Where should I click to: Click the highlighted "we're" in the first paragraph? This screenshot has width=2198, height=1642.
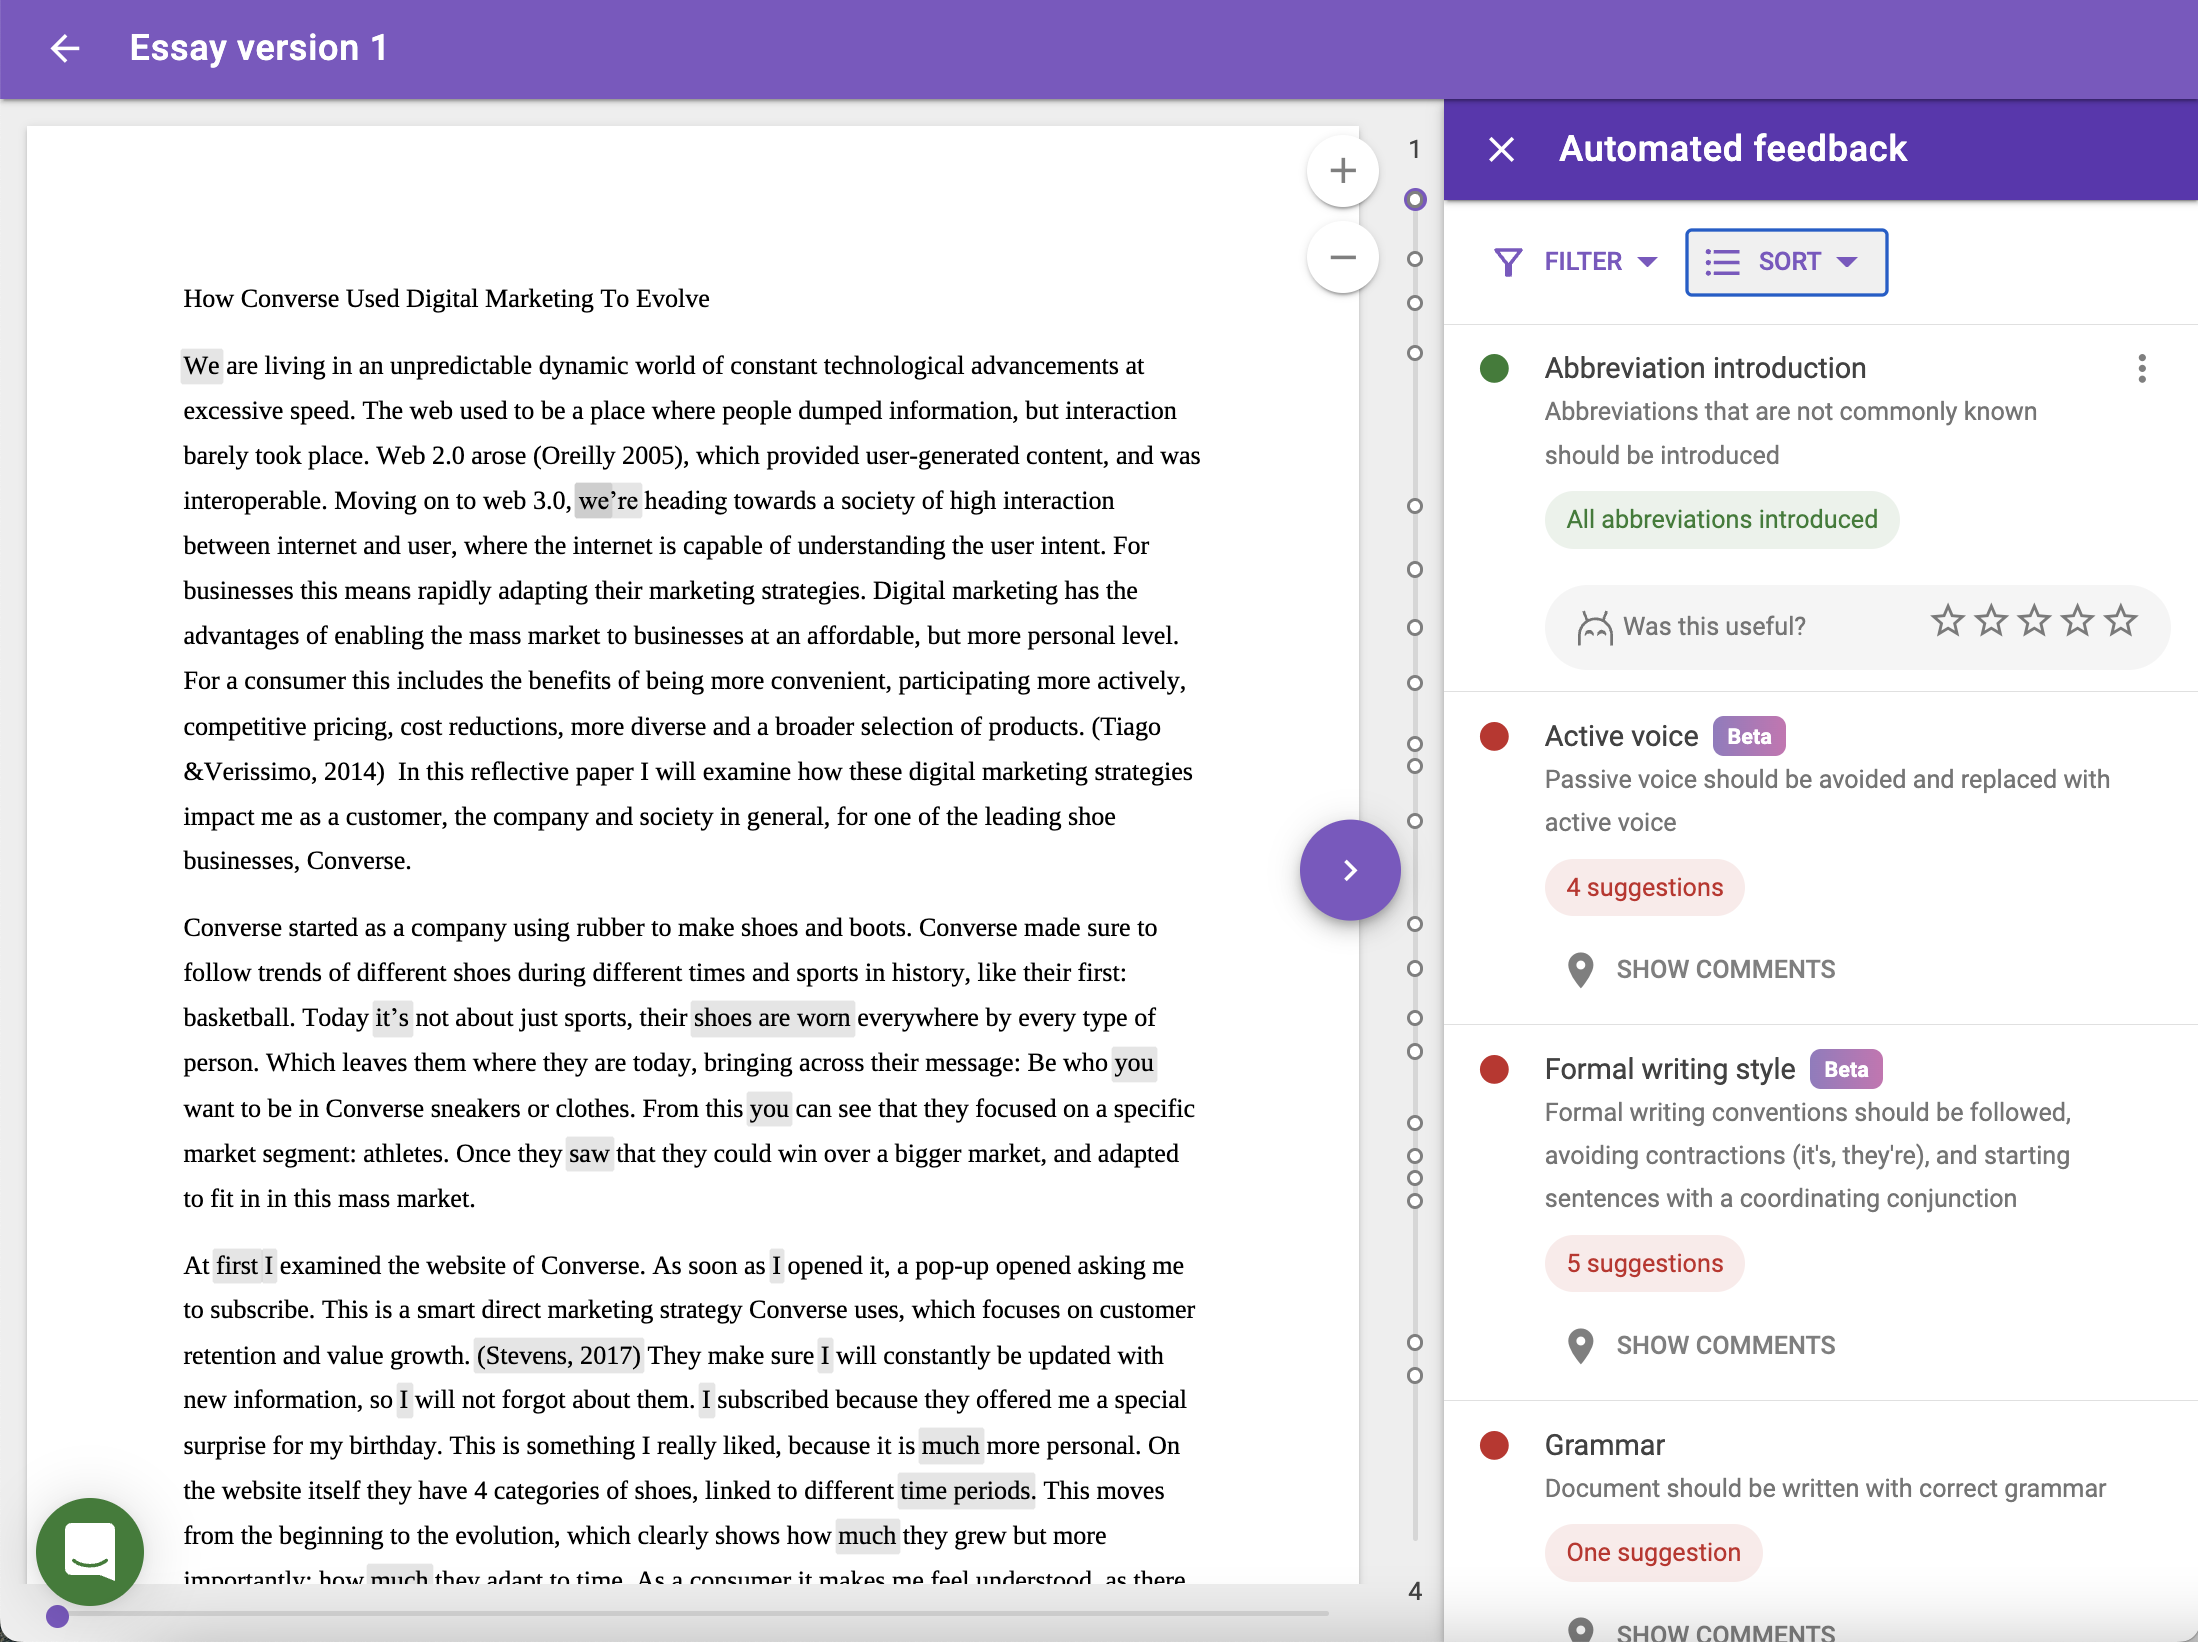coord(608,501)
